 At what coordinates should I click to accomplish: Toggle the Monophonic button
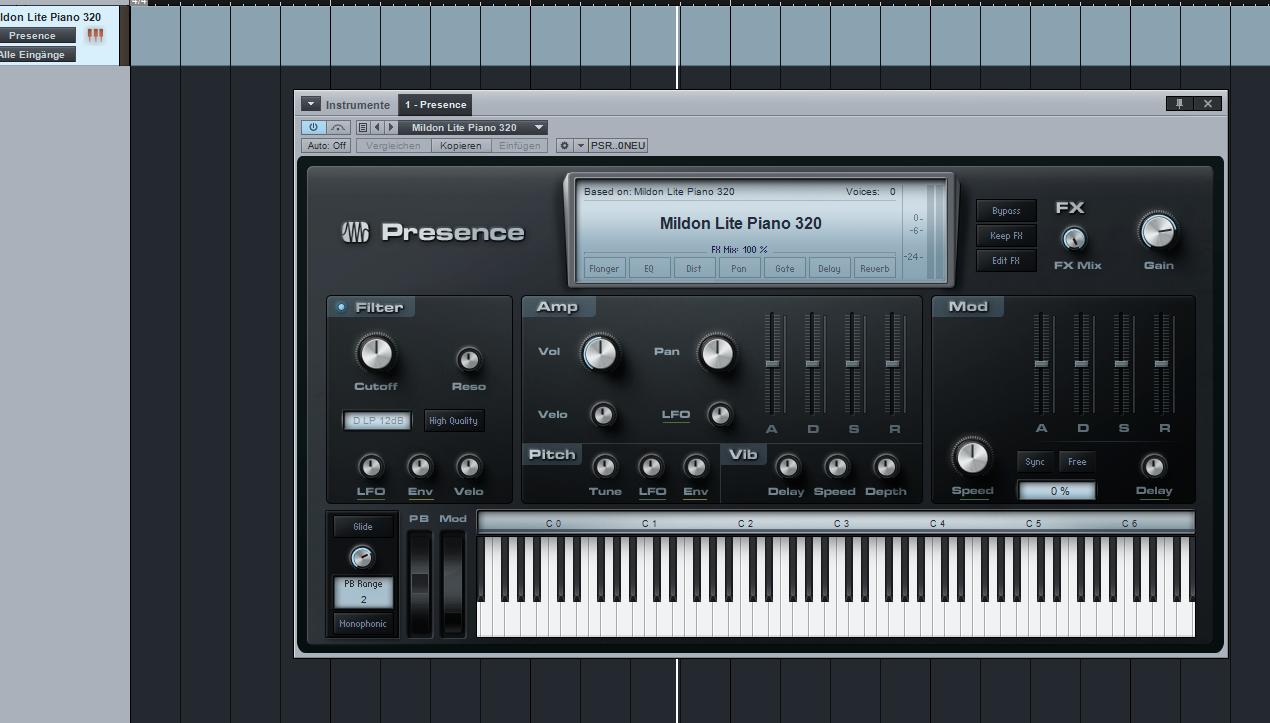point(363,624)
